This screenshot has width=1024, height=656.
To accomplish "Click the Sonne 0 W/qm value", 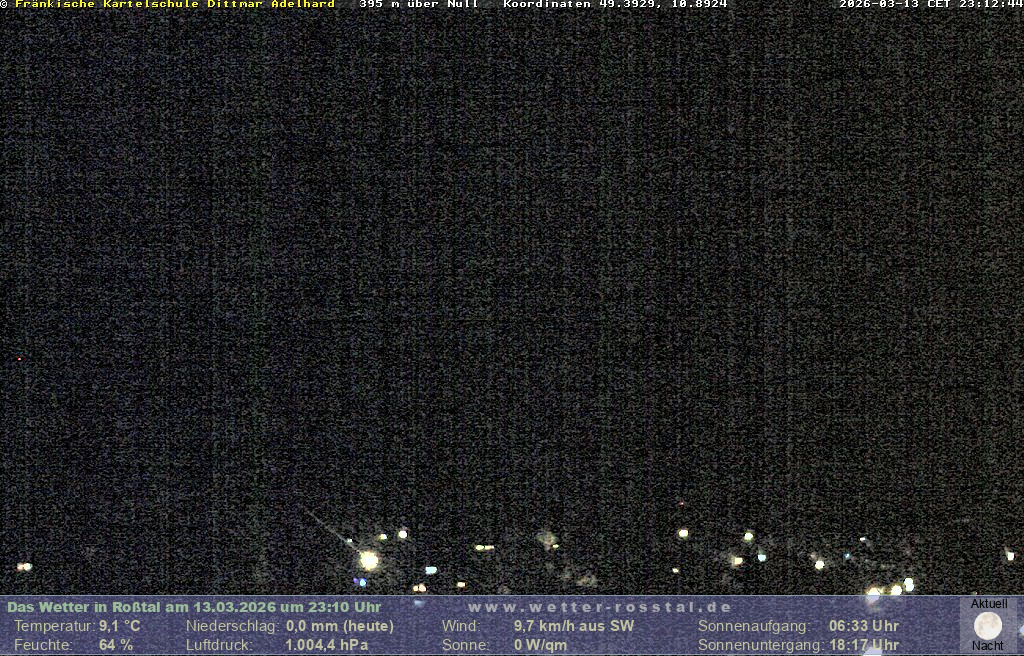I will [540, 645].
